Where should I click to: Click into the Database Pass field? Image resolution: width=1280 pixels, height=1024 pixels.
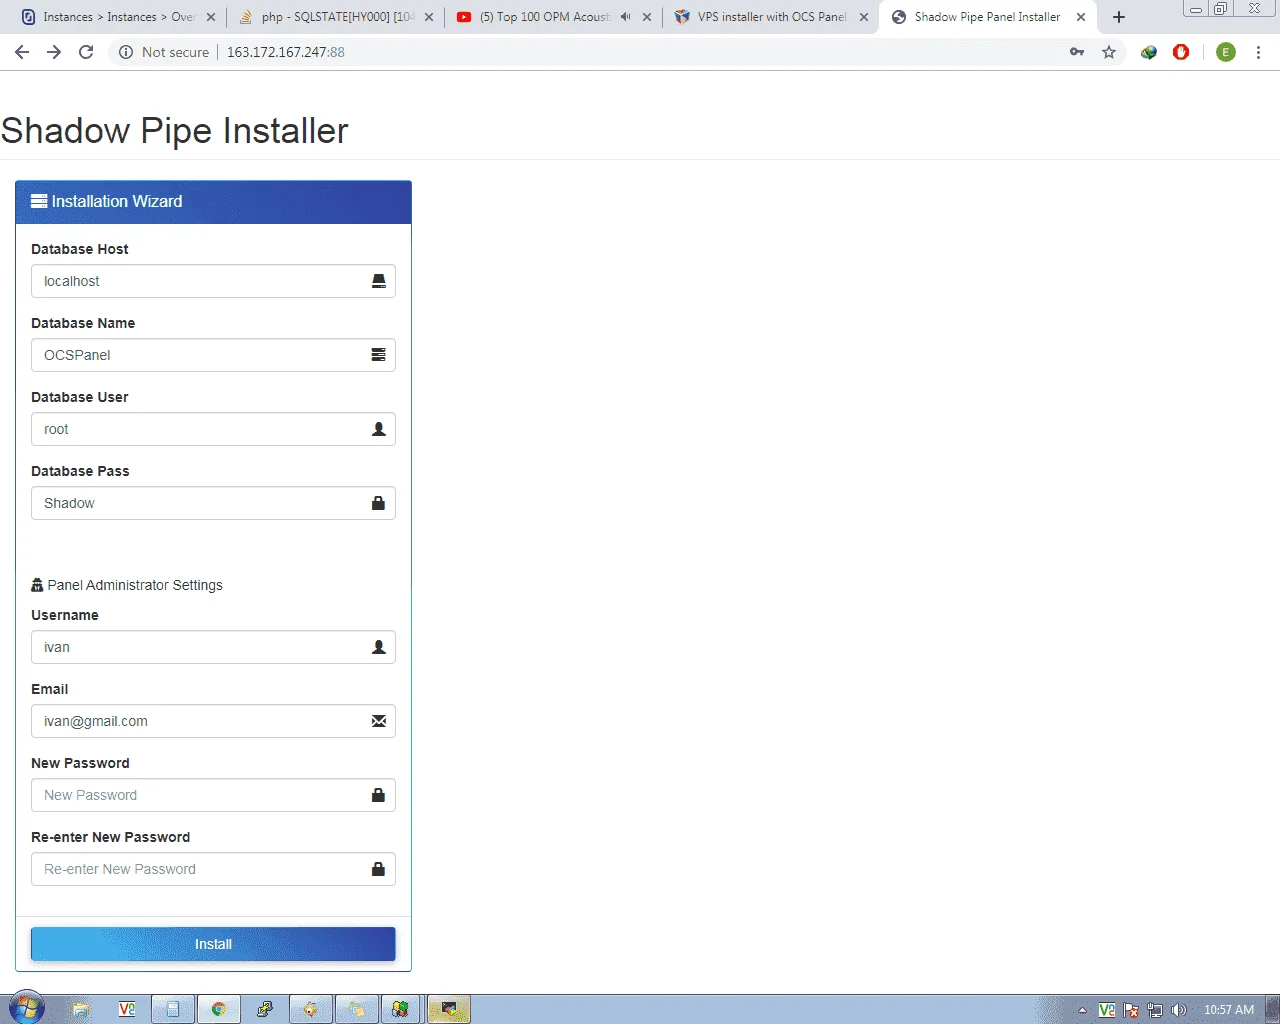(213, 503)
